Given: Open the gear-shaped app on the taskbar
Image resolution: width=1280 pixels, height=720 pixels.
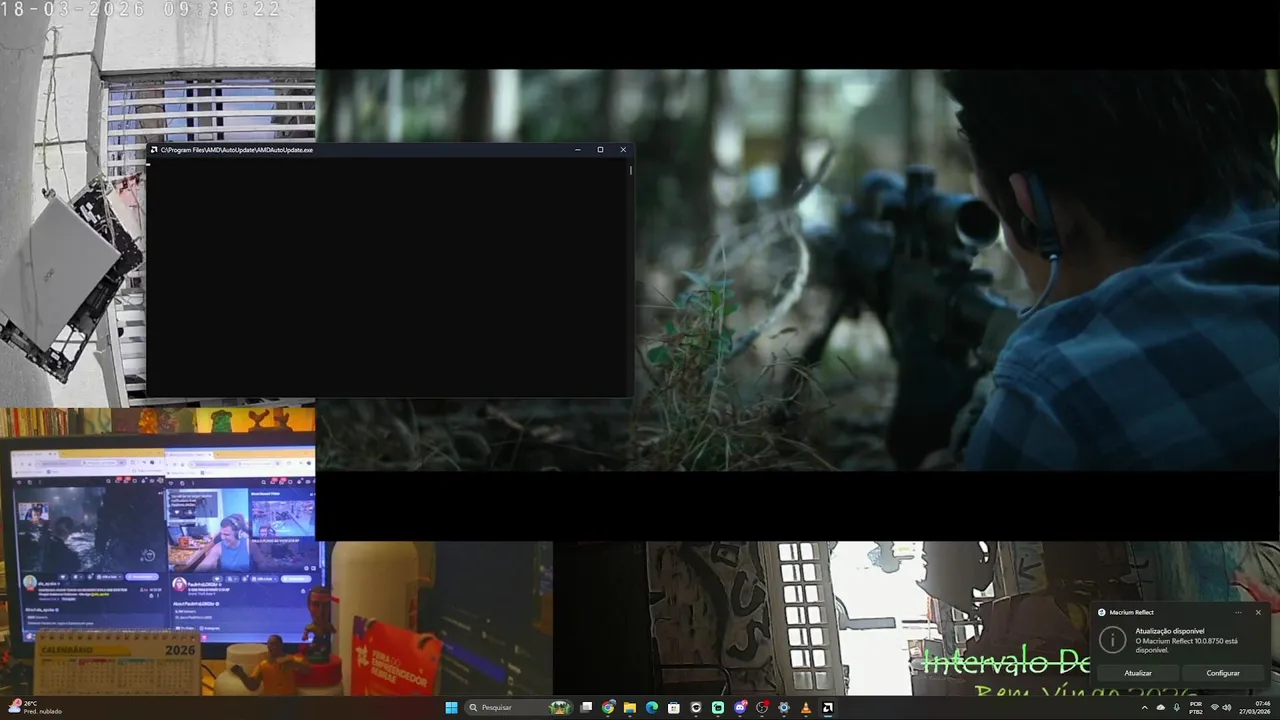Looking at the screenshot, I should point(783,707).
